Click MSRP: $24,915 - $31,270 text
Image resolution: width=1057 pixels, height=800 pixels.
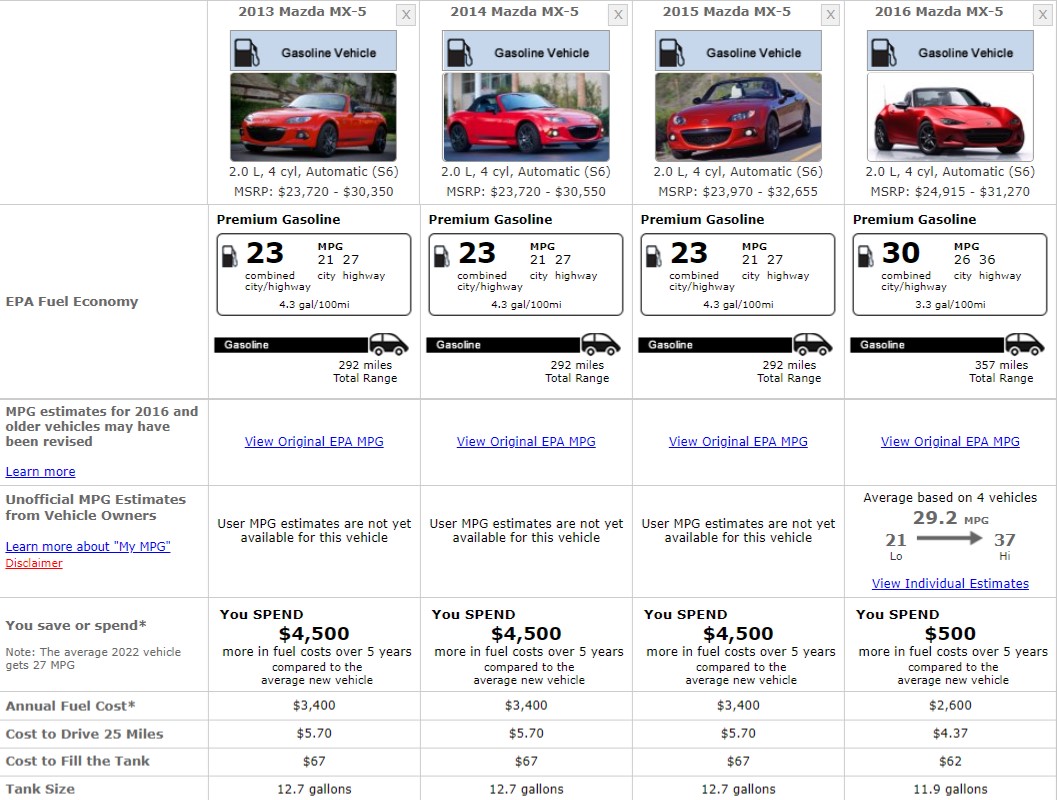[950, 191]
